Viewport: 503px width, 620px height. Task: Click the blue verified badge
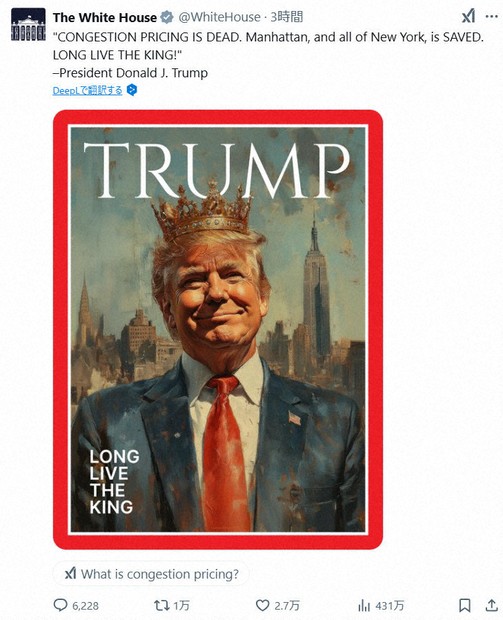click(x=167, y=17)
